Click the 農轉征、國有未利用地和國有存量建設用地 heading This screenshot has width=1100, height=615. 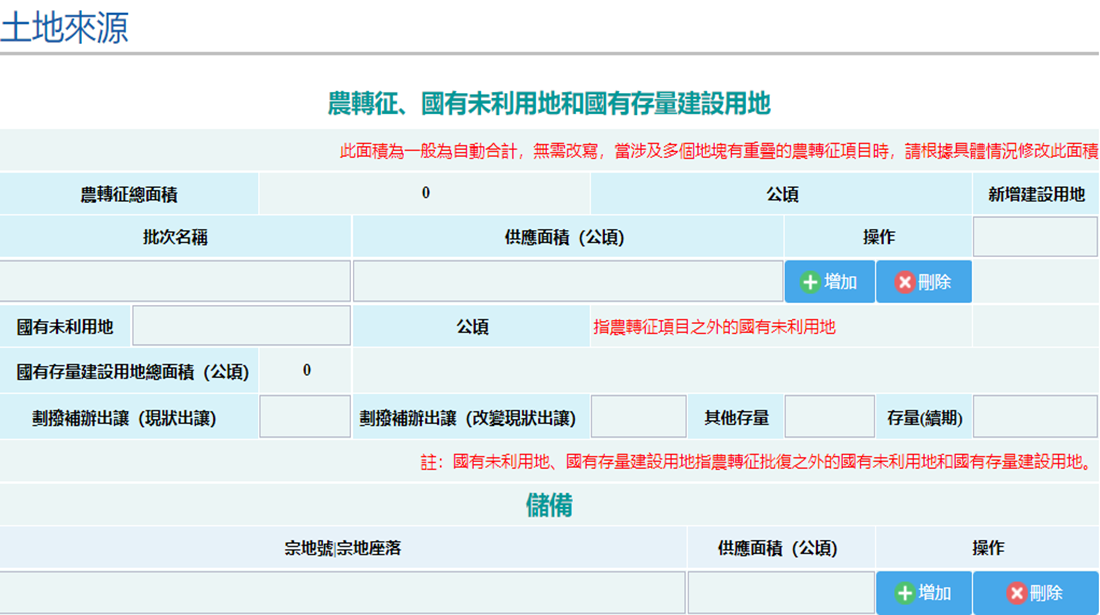pyautogui.click(x=549, y=104)
